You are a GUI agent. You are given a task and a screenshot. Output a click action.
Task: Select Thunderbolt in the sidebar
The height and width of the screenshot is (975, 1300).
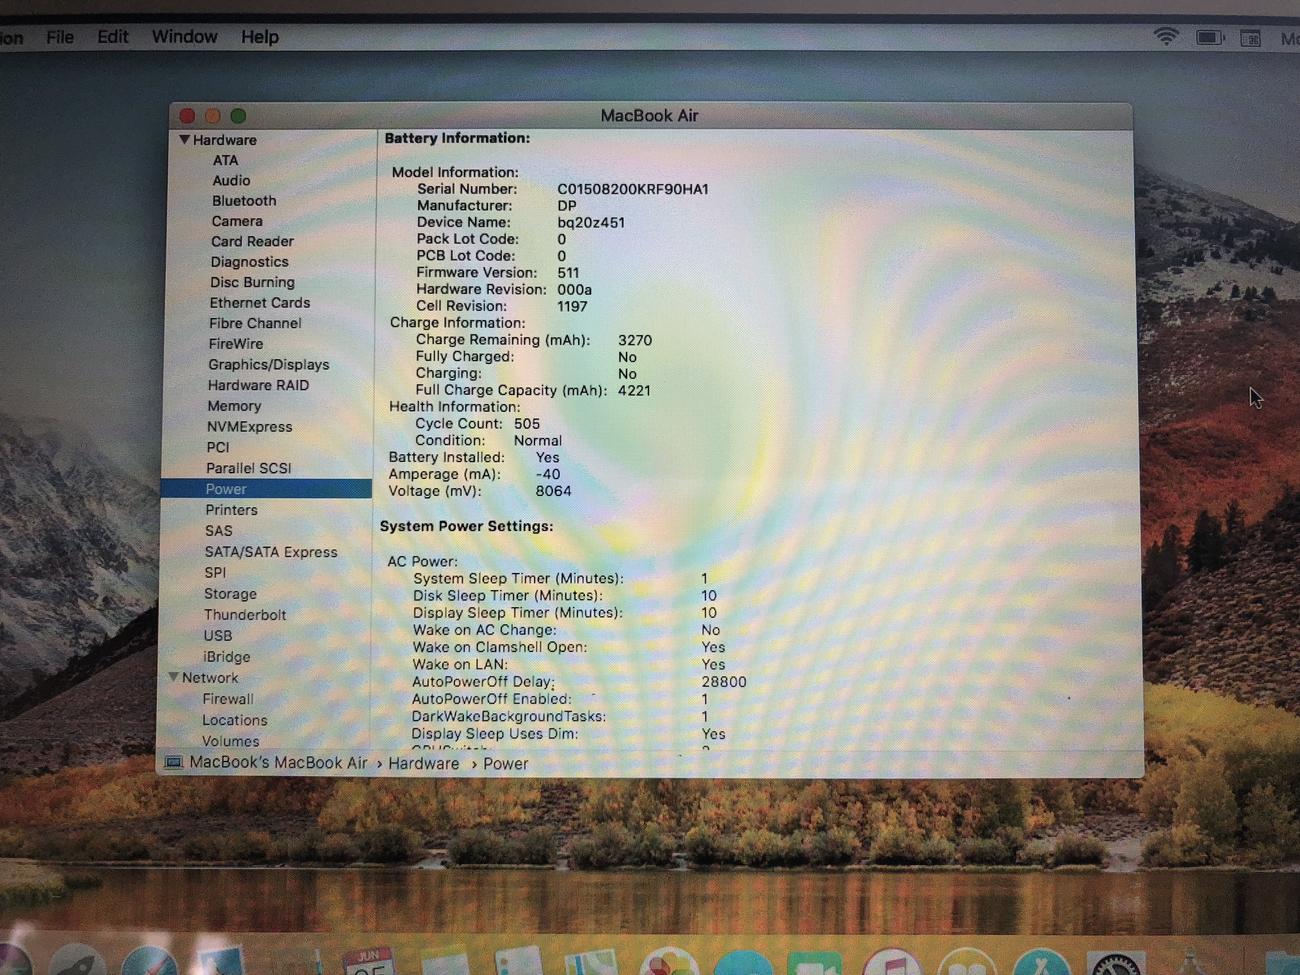(245, 615)
